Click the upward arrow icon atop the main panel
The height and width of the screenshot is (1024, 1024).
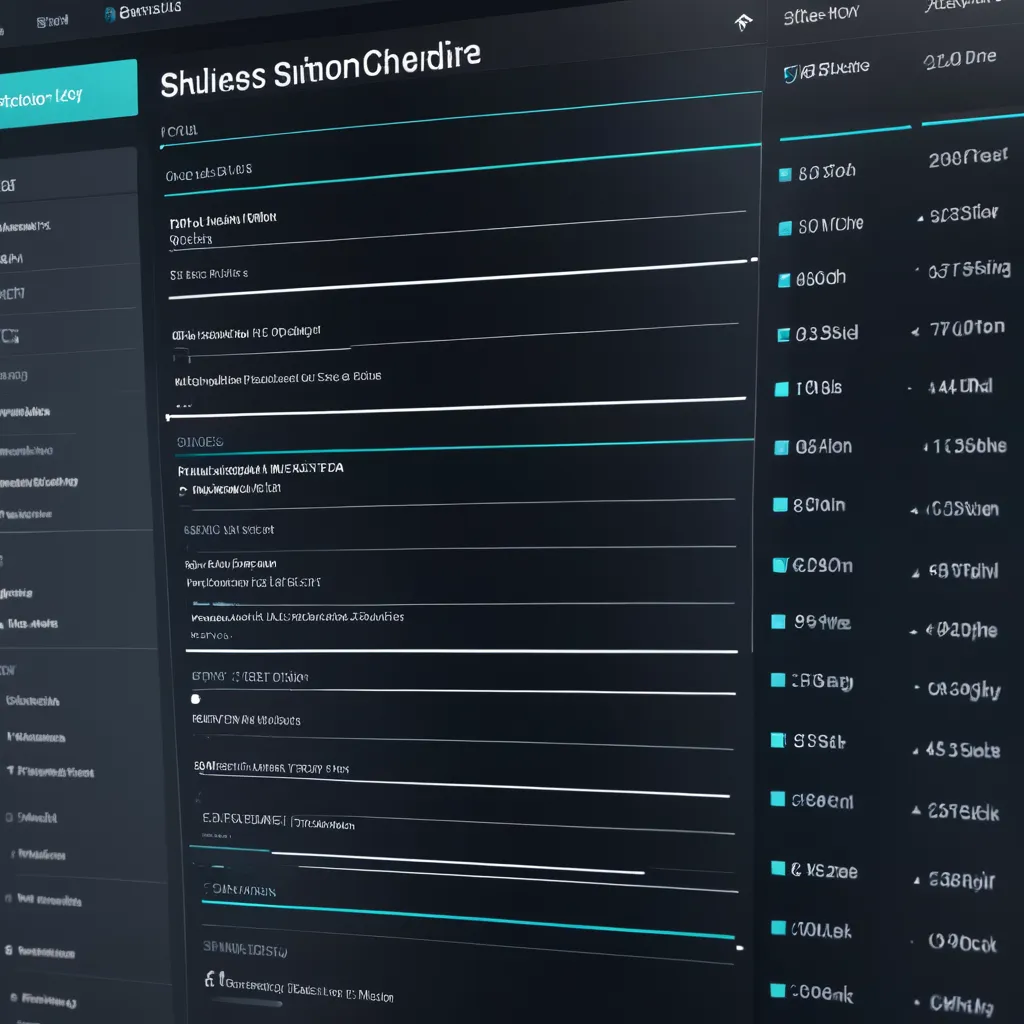(x=742, y=21)
